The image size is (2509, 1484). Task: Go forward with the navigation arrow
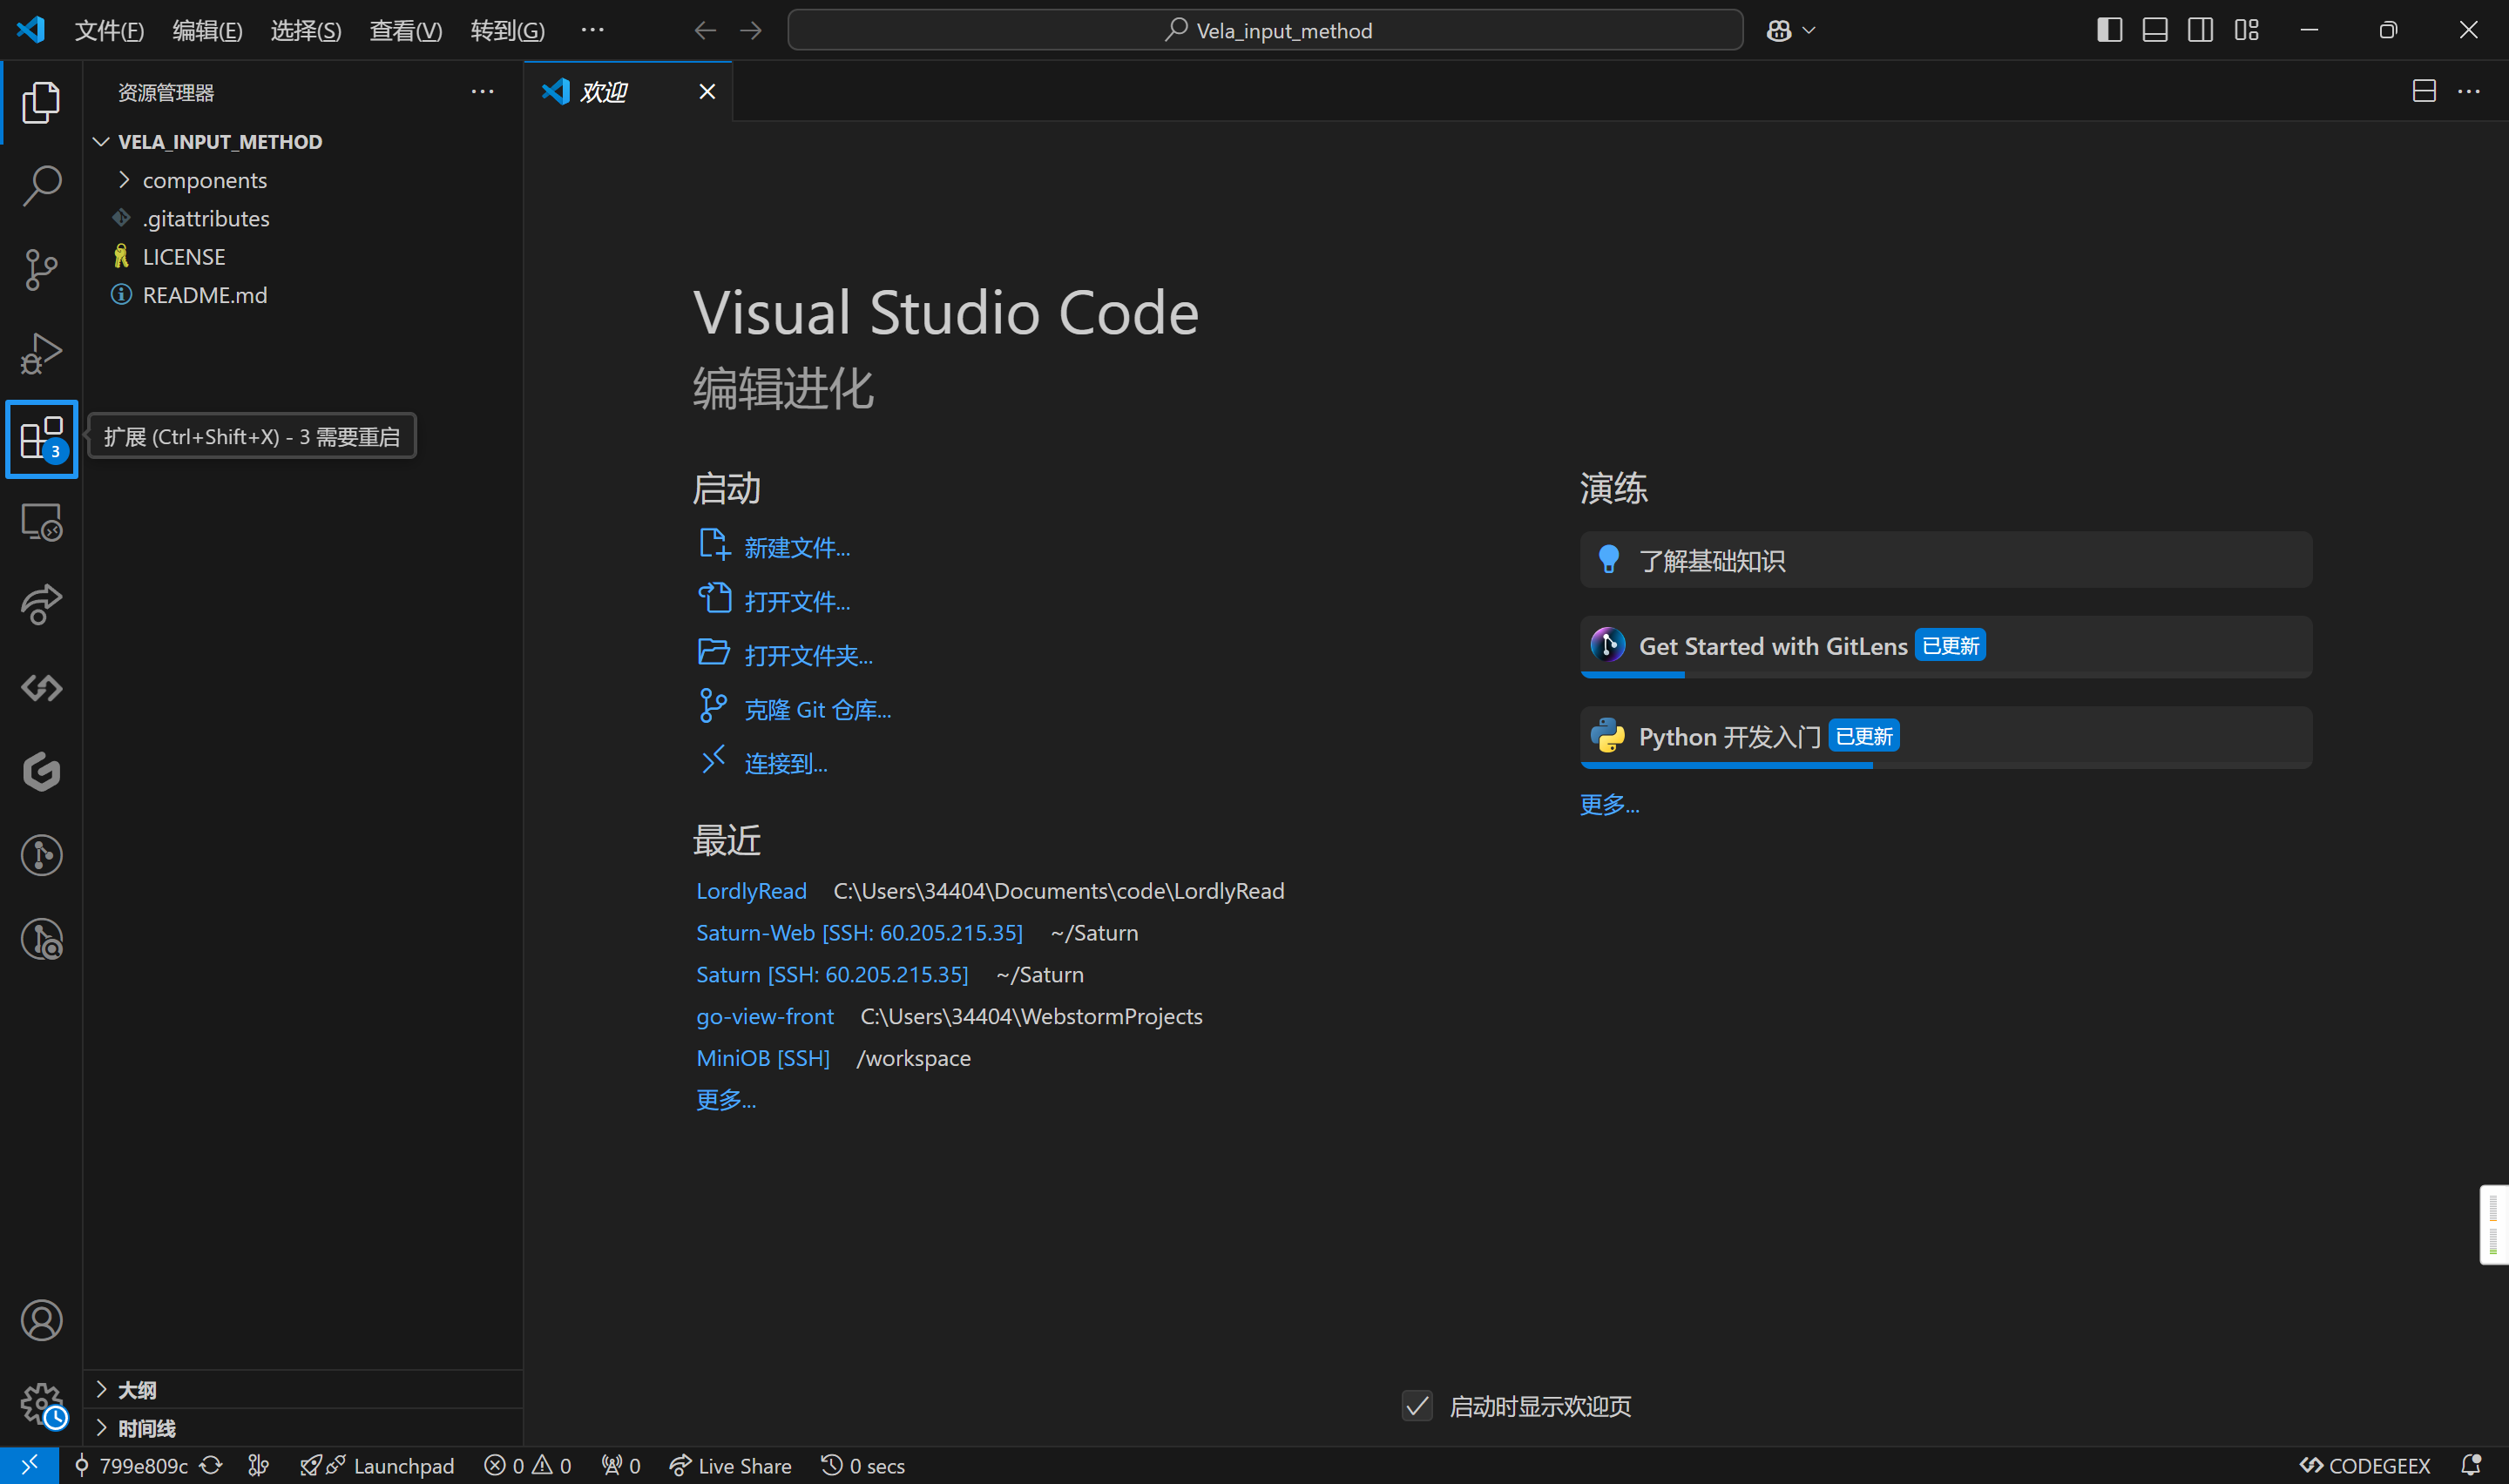pos(751,30)
